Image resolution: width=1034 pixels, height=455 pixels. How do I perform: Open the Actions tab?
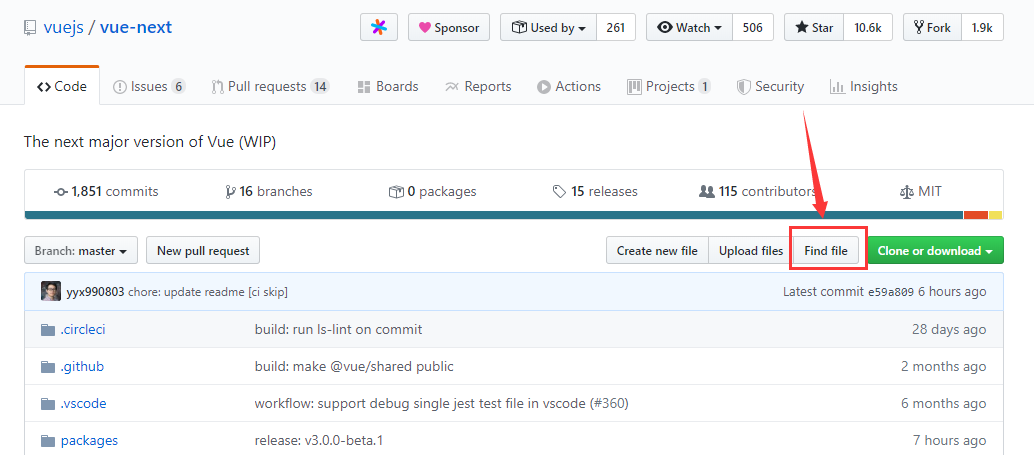(568, 86)
